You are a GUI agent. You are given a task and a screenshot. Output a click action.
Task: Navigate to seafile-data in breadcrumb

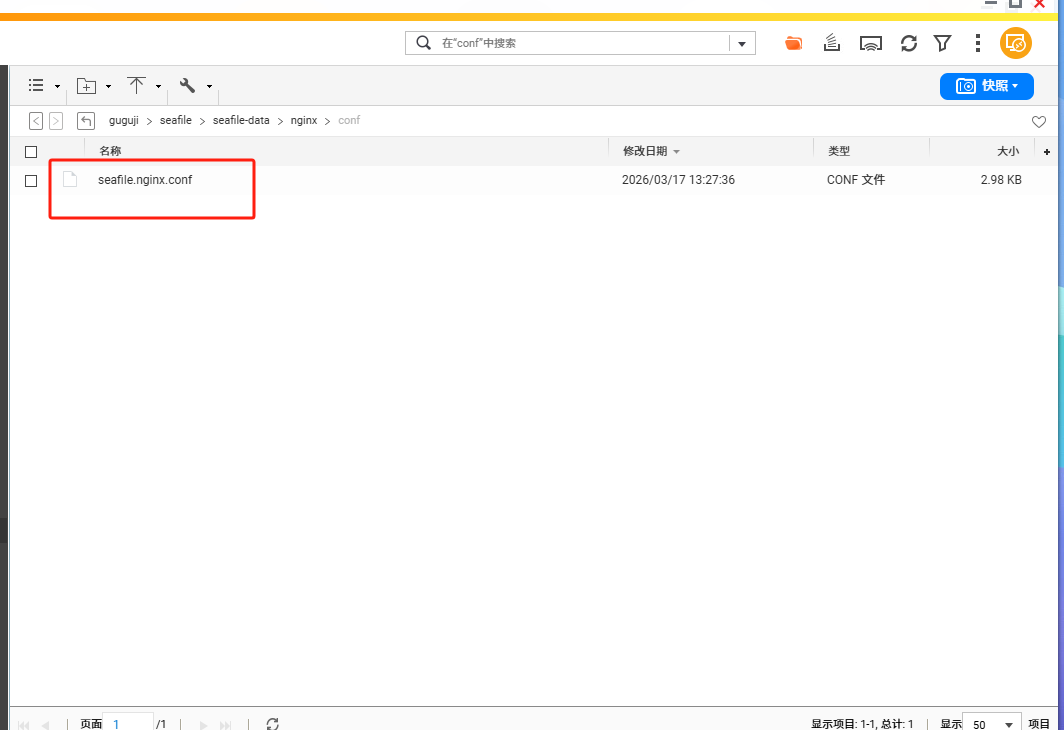coord(241,120)
